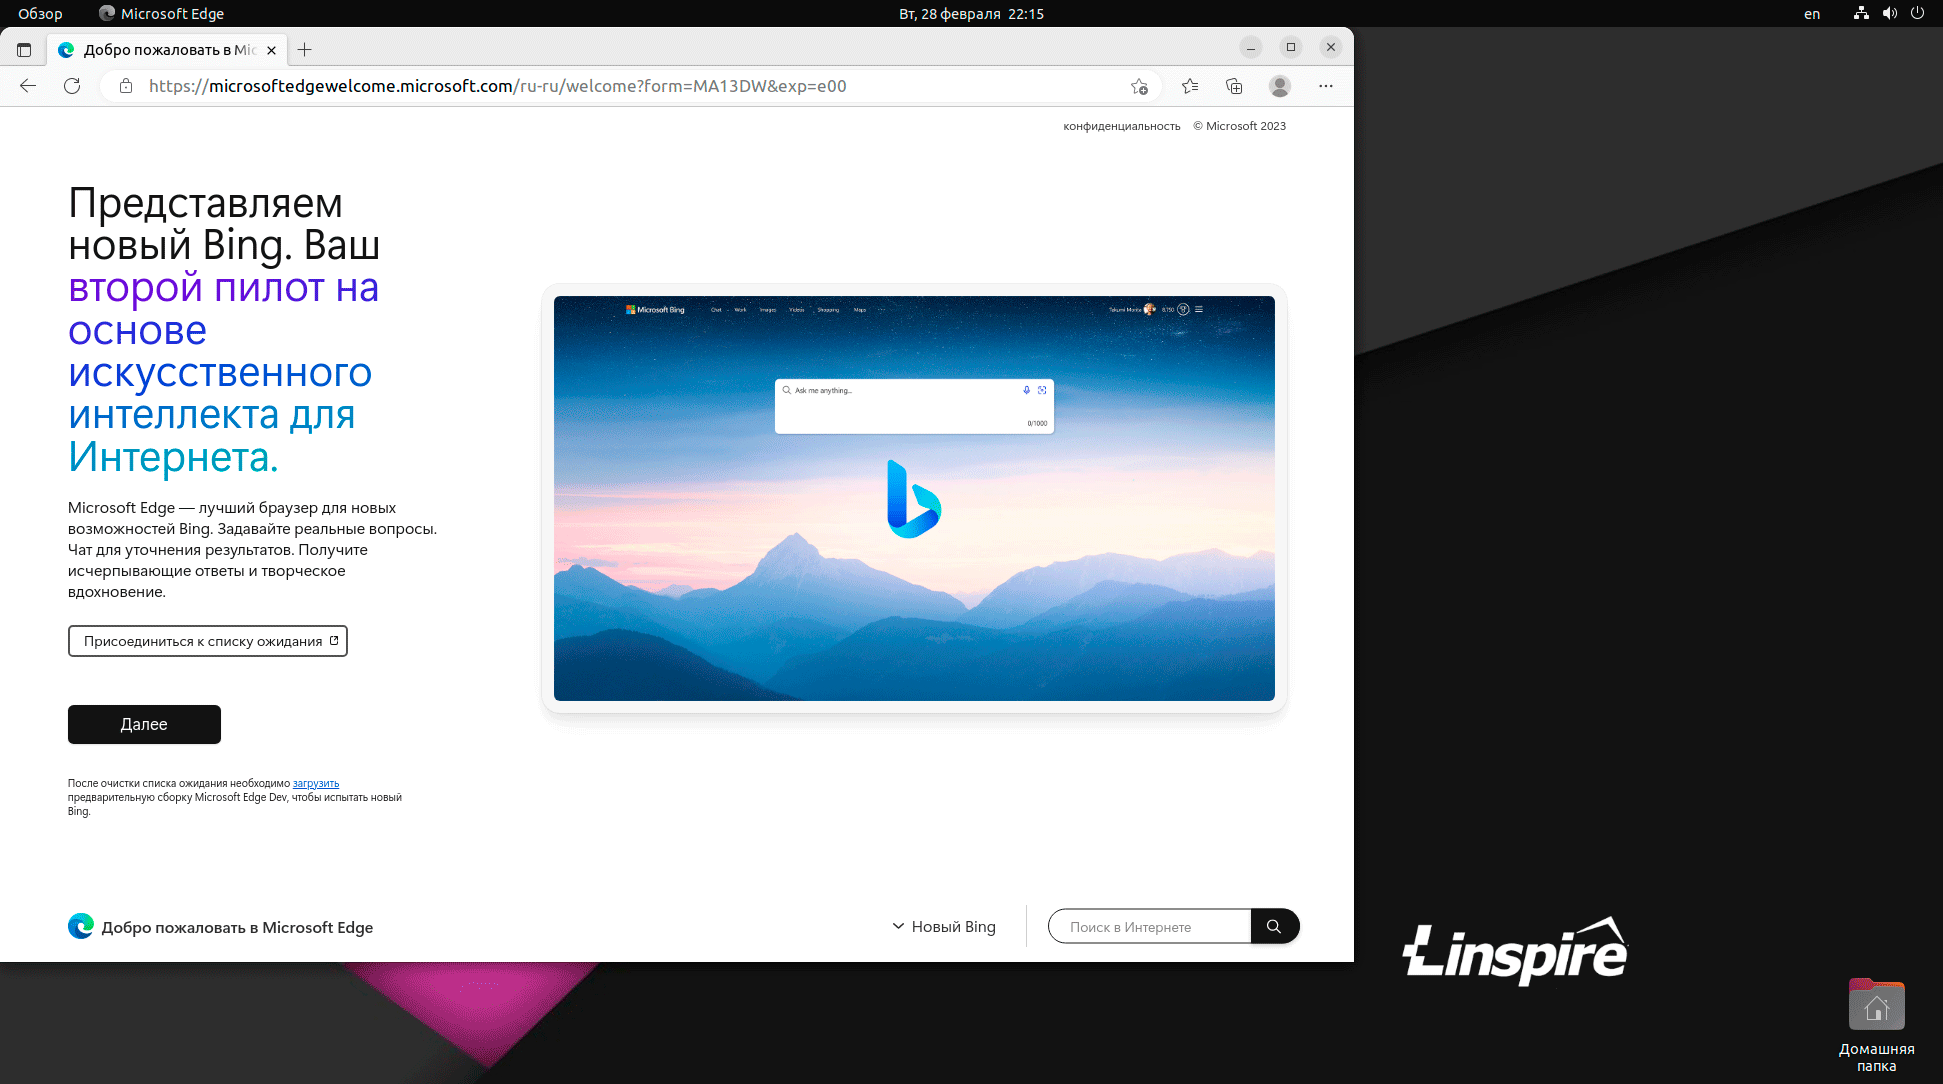Click the загрузить link
1943x1084 pixels.
316,783
